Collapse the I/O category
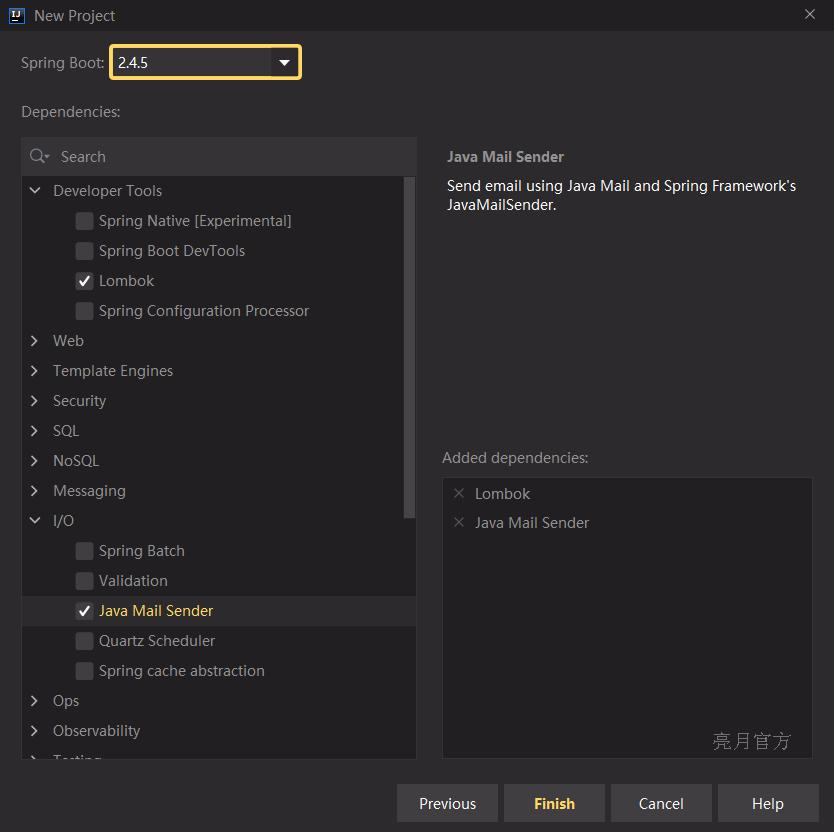The width and height of the screenshot is (834, 832). point(35,521)
